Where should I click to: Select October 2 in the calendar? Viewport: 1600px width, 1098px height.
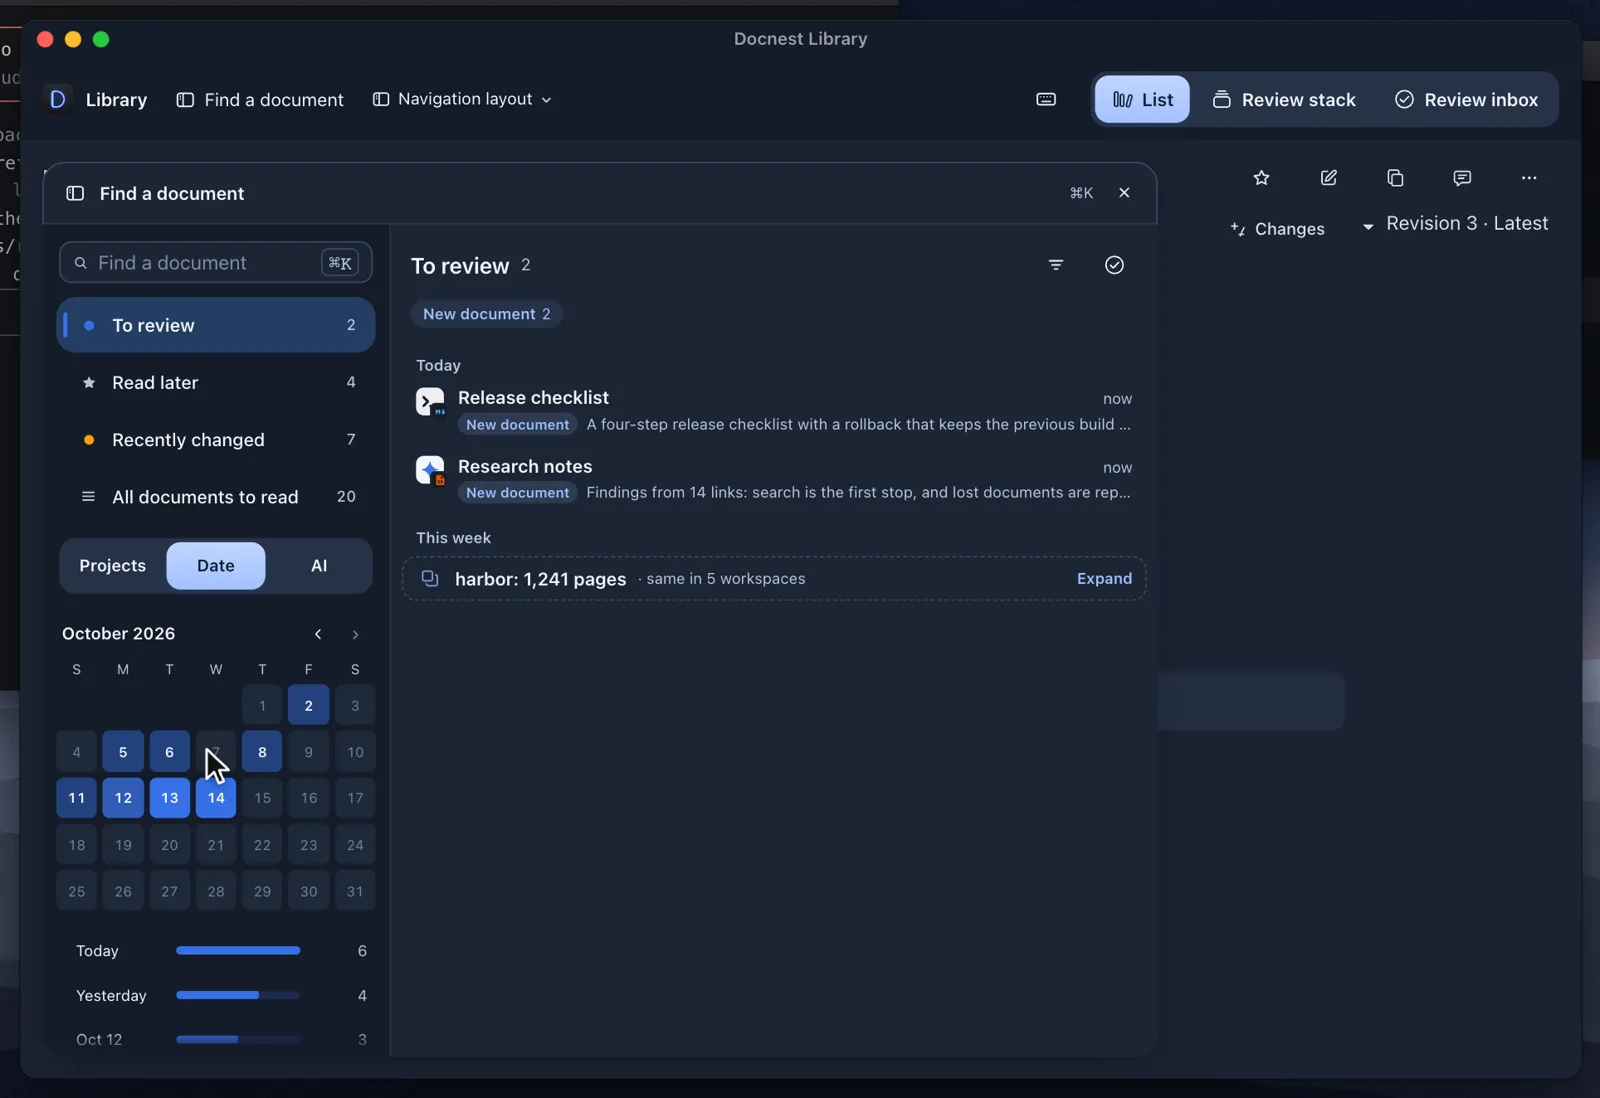pyautogui.click(x=309, y=705)
